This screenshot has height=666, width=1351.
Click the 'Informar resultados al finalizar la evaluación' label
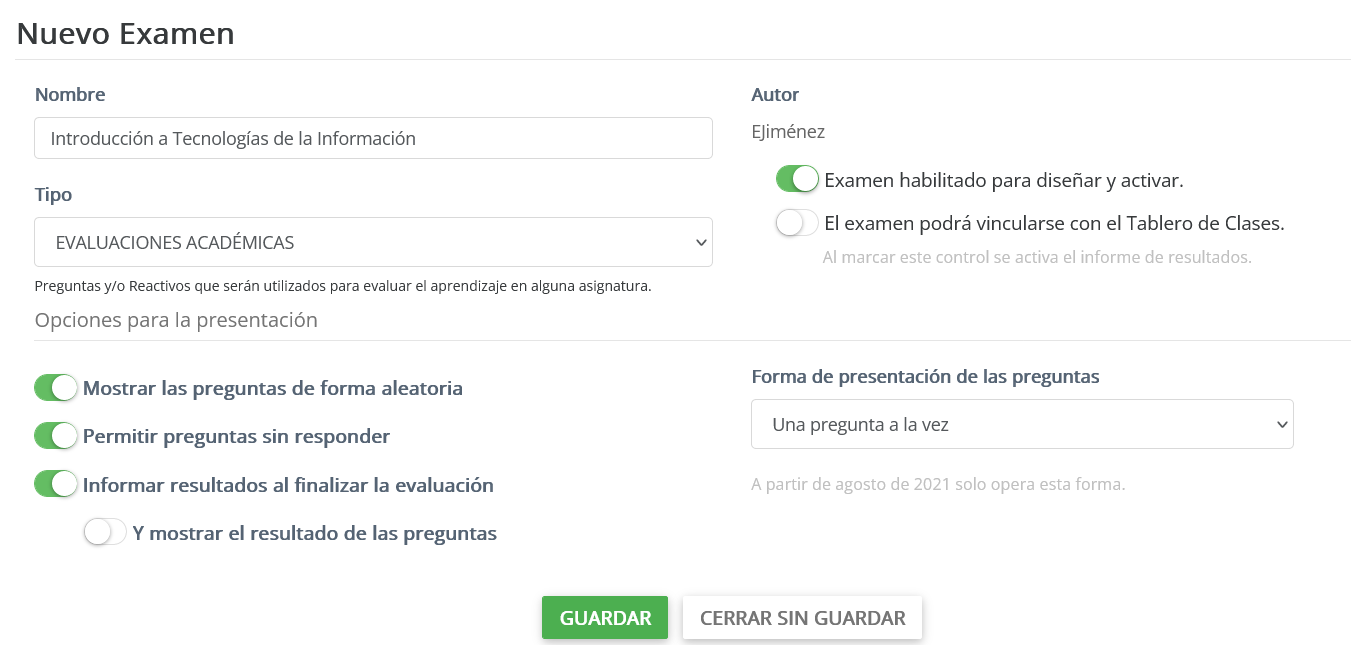click(288, 485)
